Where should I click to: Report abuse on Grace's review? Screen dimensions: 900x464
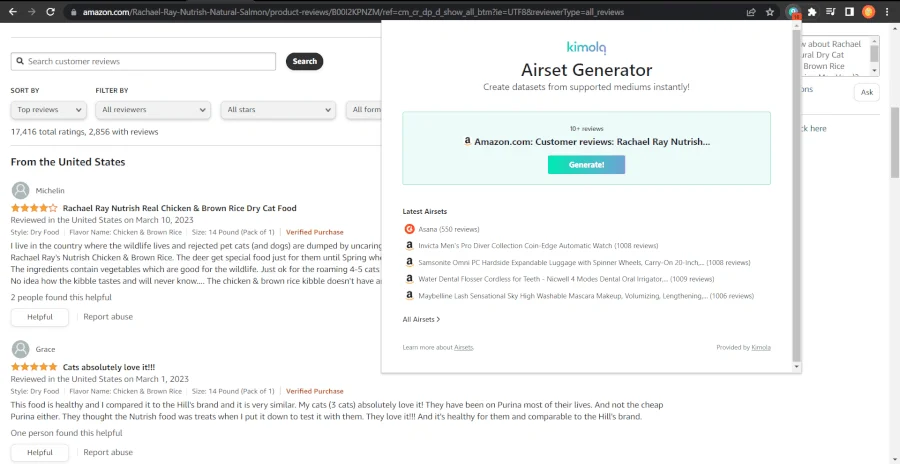108,452
